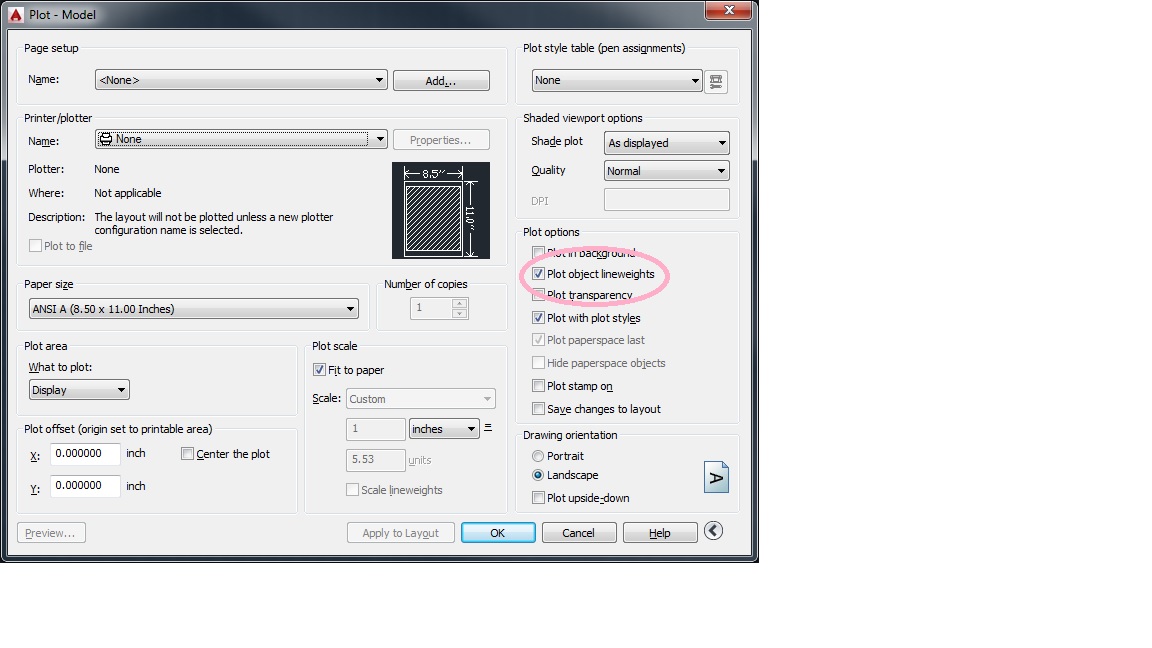Open the What to plot dropdown
Viewport: 1152px width, 648px height.
79,389
